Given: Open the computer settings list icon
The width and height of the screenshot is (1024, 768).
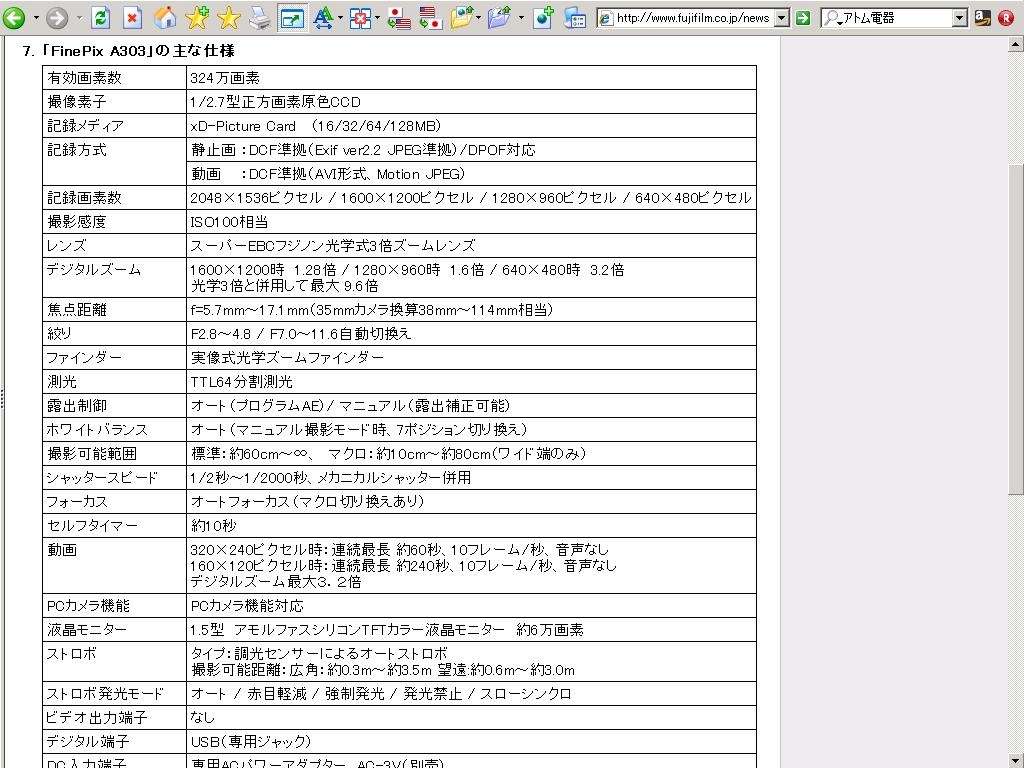Looking at the screenshot, I should [x=575, y=18].
